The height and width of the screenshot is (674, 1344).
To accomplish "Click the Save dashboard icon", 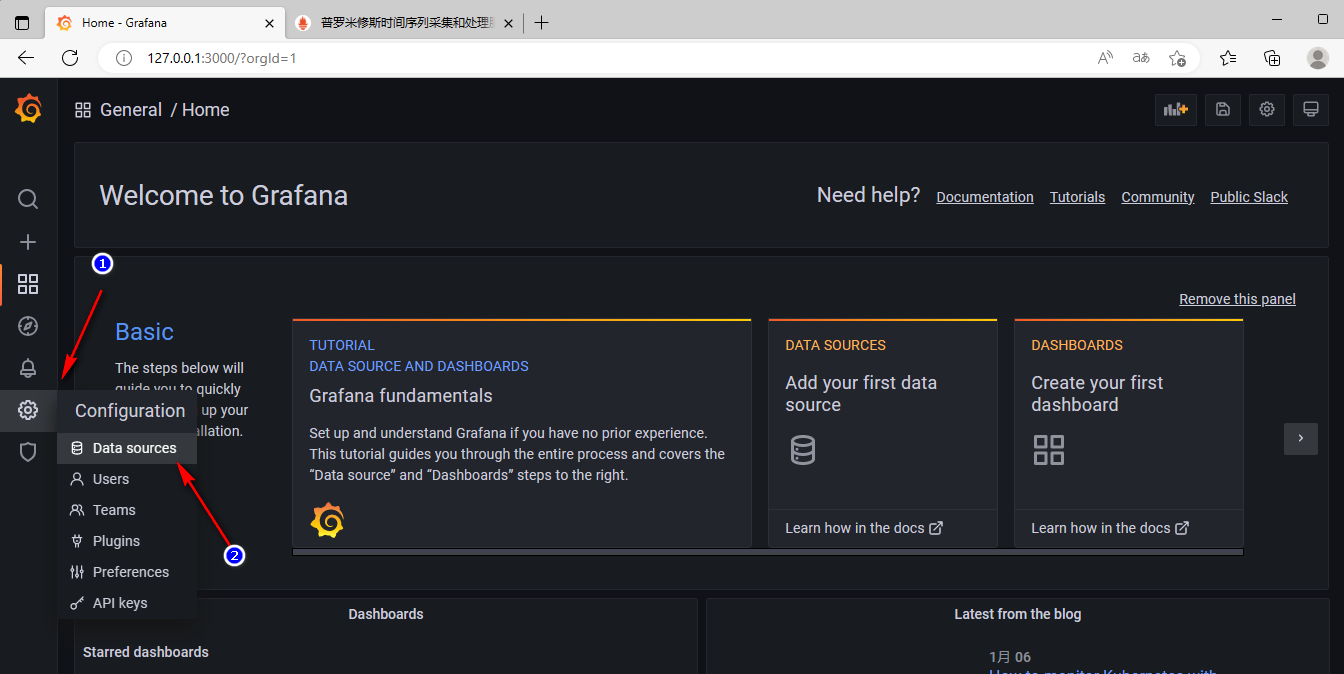I will [x=1223, y=110].
